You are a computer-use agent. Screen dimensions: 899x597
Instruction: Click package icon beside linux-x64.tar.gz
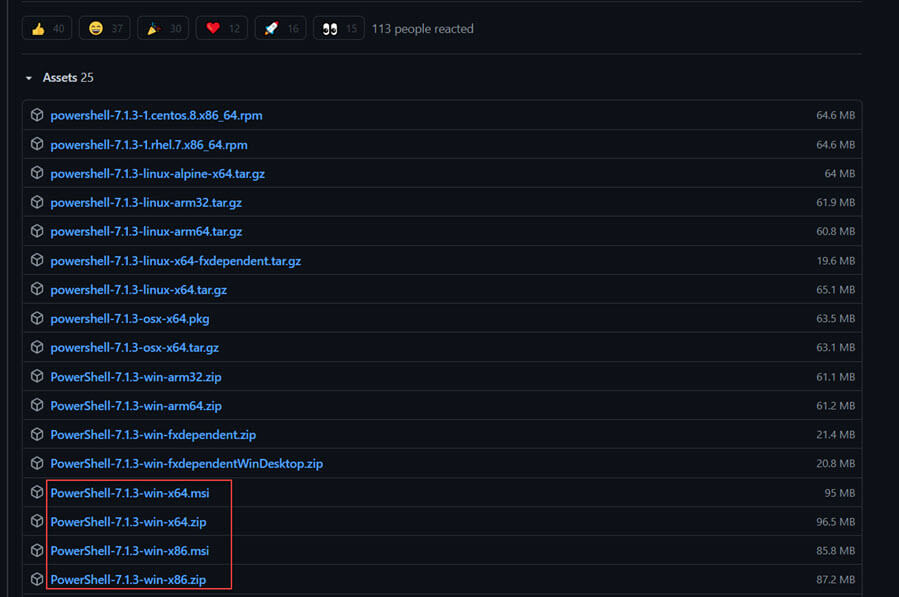click(x=37, y=289)
